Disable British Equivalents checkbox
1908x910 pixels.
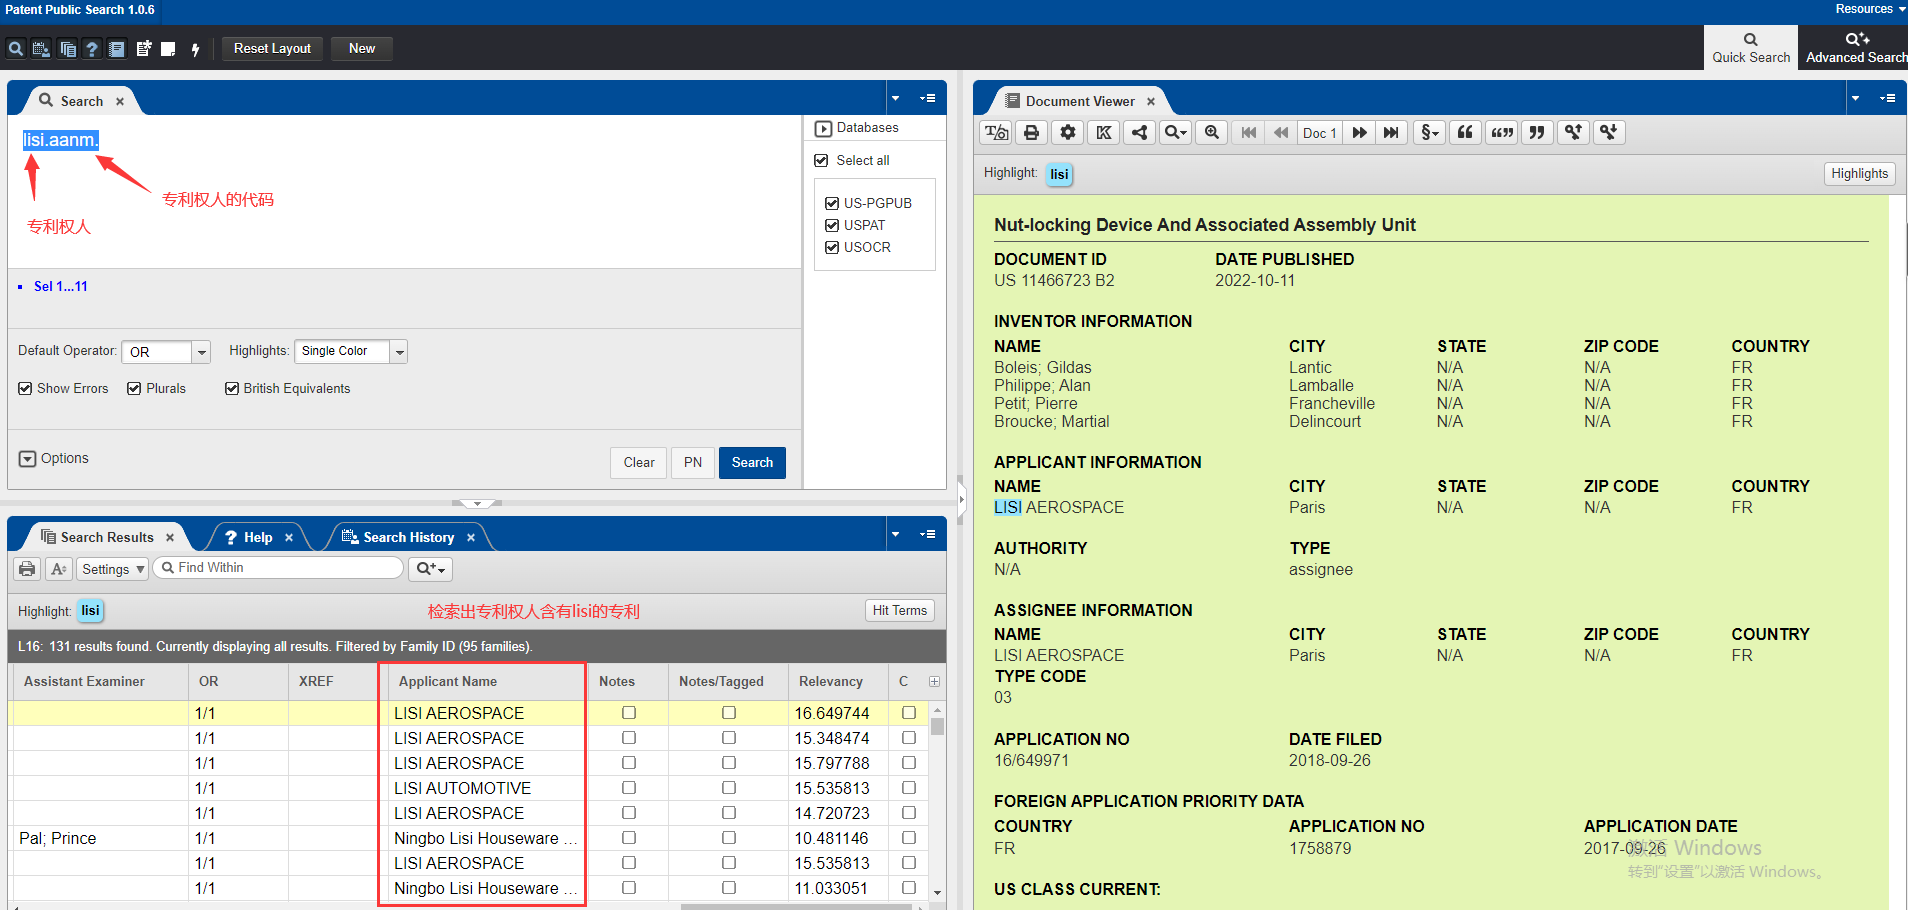click(x=232, y=389)
